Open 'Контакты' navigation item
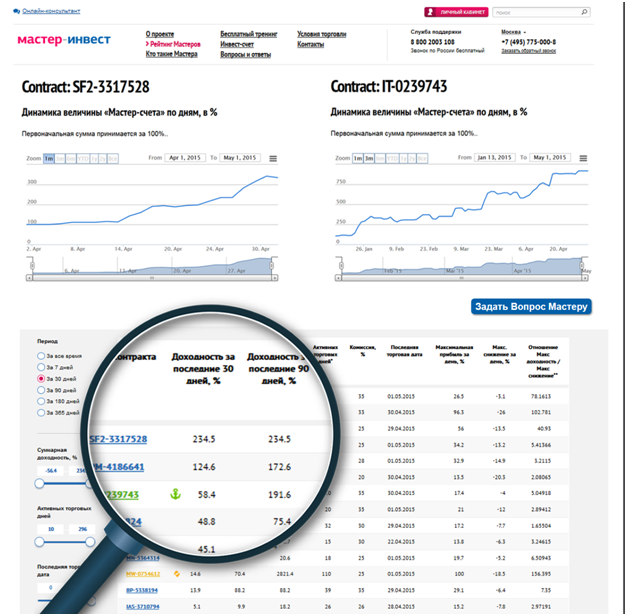 point(310,44)
